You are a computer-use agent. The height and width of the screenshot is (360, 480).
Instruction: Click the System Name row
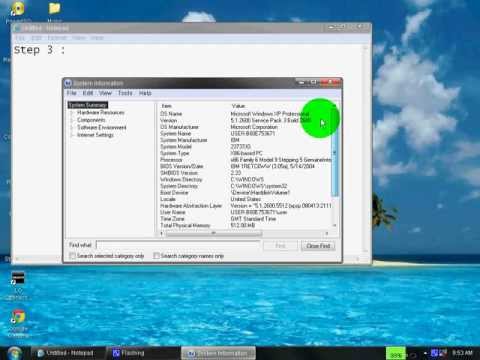245,134
